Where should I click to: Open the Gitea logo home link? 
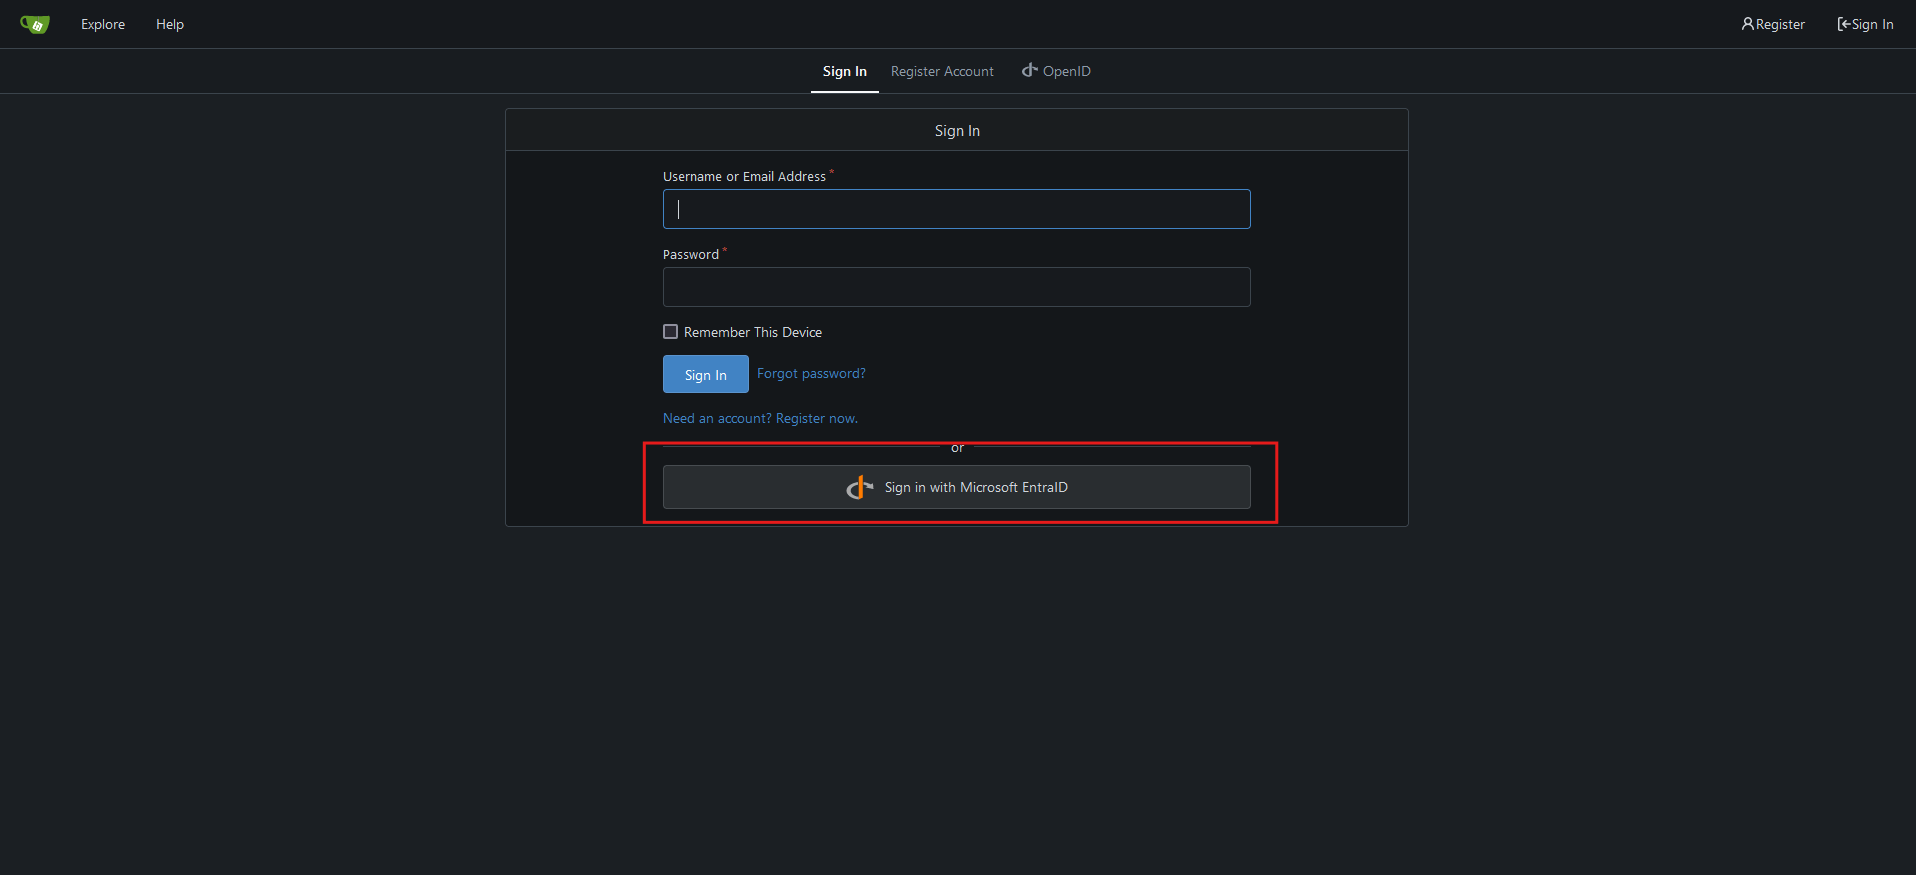coord(35,24)
